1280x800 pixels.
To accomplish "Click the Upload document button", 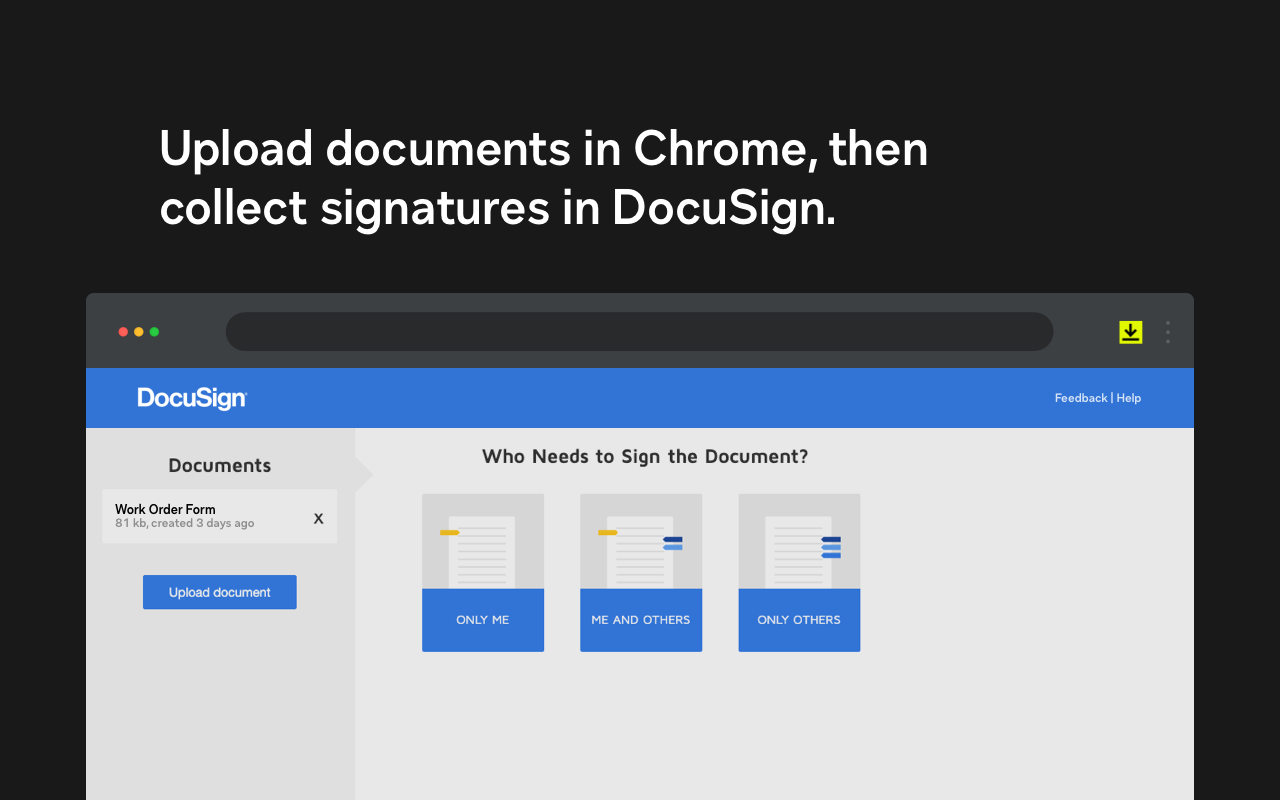I will click(219, 592).
